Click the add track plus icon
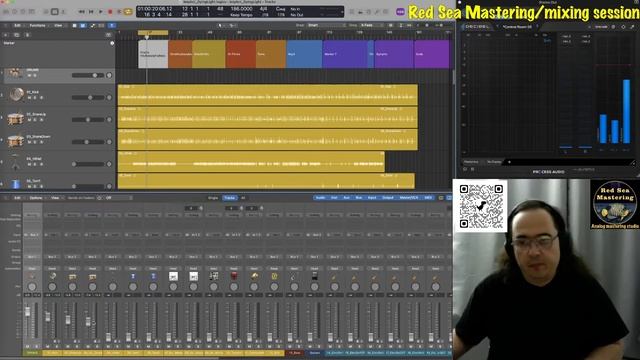Image resolution: width=640 pixels, height=360 pixels. [x=6, y=35]
